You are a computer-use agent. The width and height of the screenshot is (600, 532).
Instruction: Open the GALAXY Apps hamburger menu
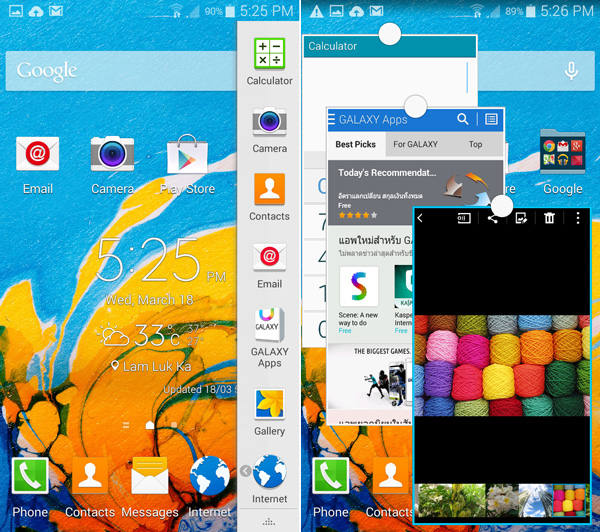(x=332, y=120)
